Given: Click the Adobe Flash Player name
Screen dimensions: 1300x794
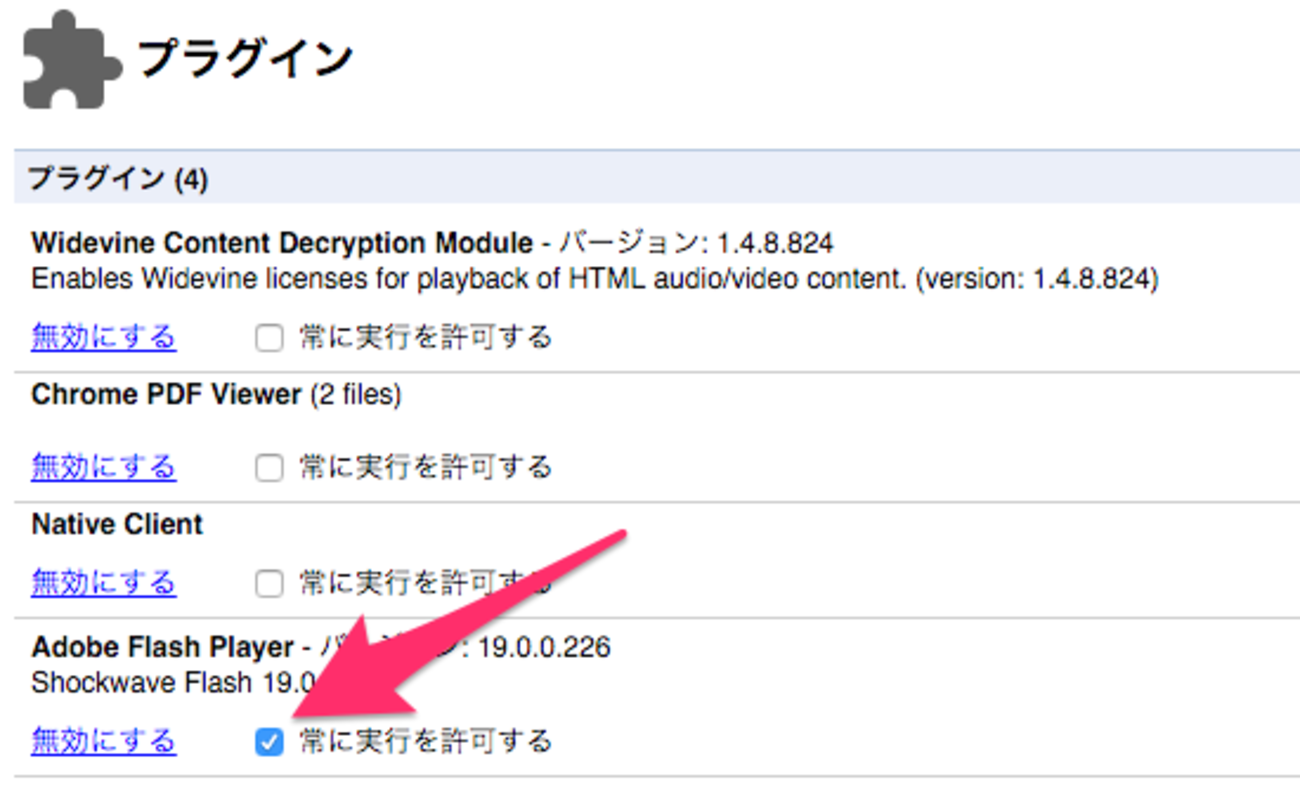Looking at the screenshot, I should 162,648.
